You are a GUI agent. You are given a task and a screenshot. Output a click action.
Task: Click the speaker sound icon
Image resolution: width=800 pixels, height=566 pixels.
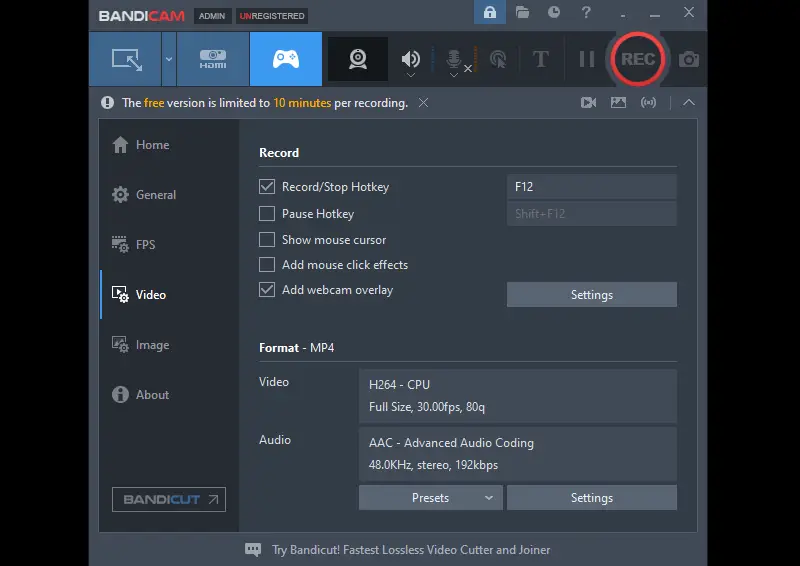[410, 58]
